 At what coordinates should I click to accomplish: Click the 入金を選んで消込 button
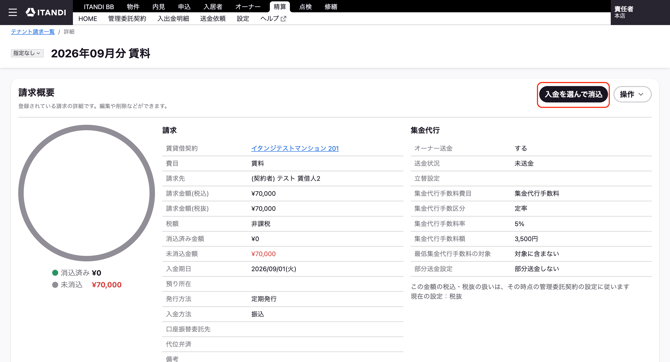click(573, 94)
